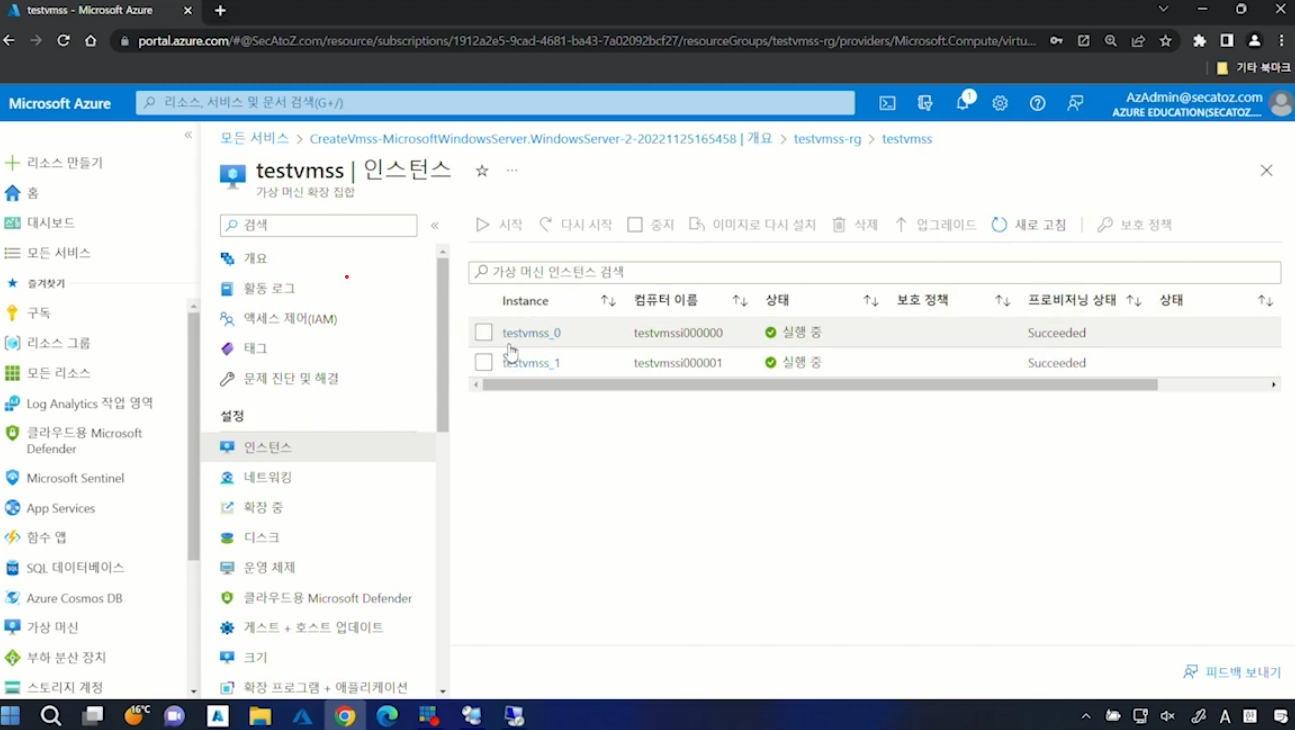Open File Explorer from the taskbar
1295x730 pixels.
click(x=260, y=716)
